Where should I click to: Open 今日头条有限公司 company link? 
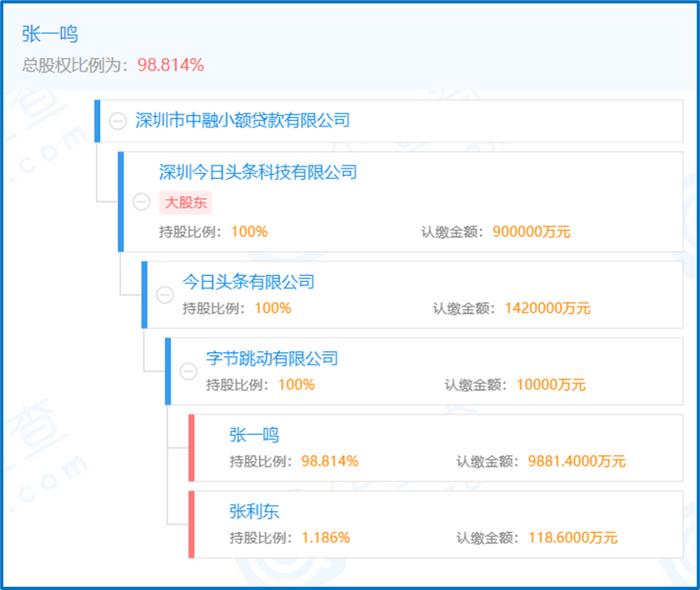click(249, 282)
